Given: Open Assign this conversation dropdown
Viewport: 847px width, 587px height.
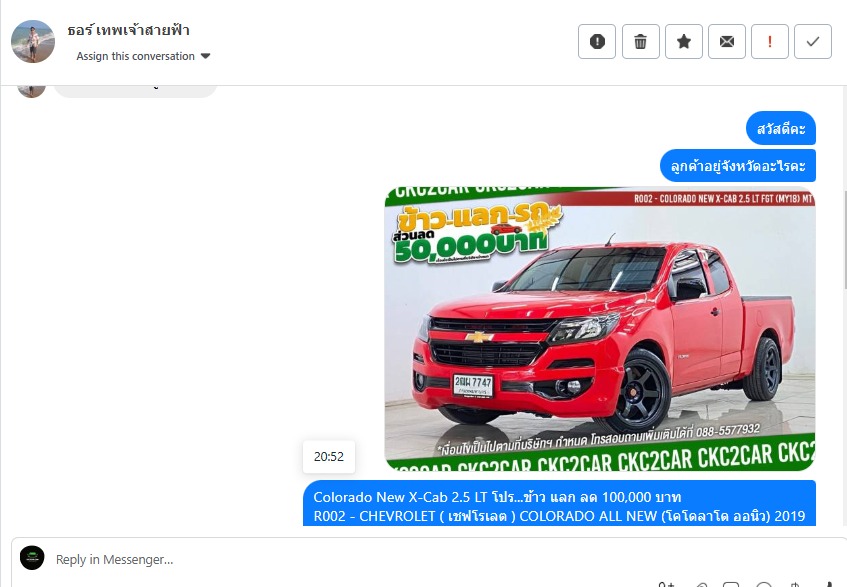Looking at the screenshot, I should (143, 56).
